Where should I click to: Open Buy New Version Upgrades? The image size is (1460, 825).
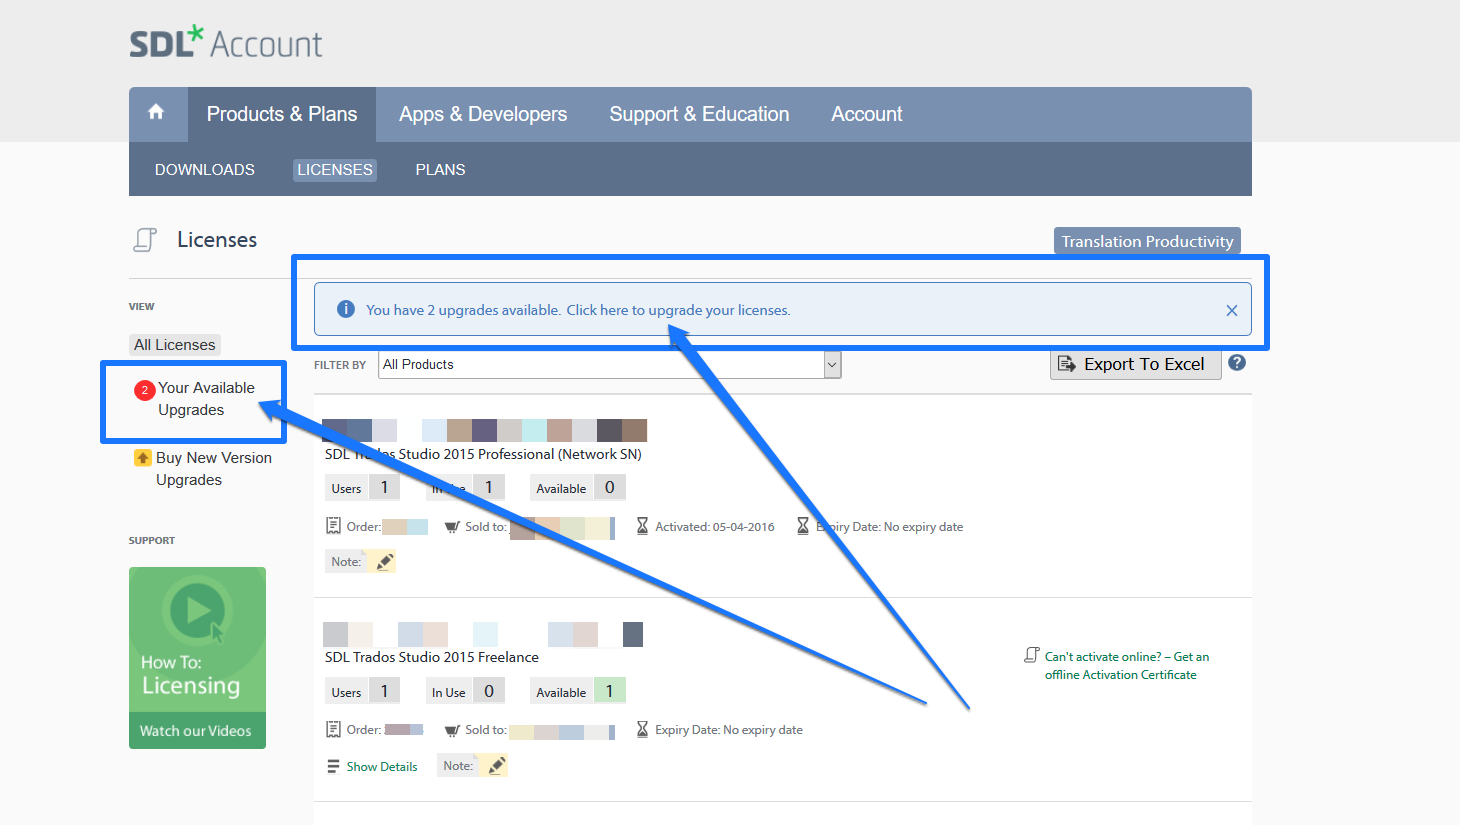(213, 469)
